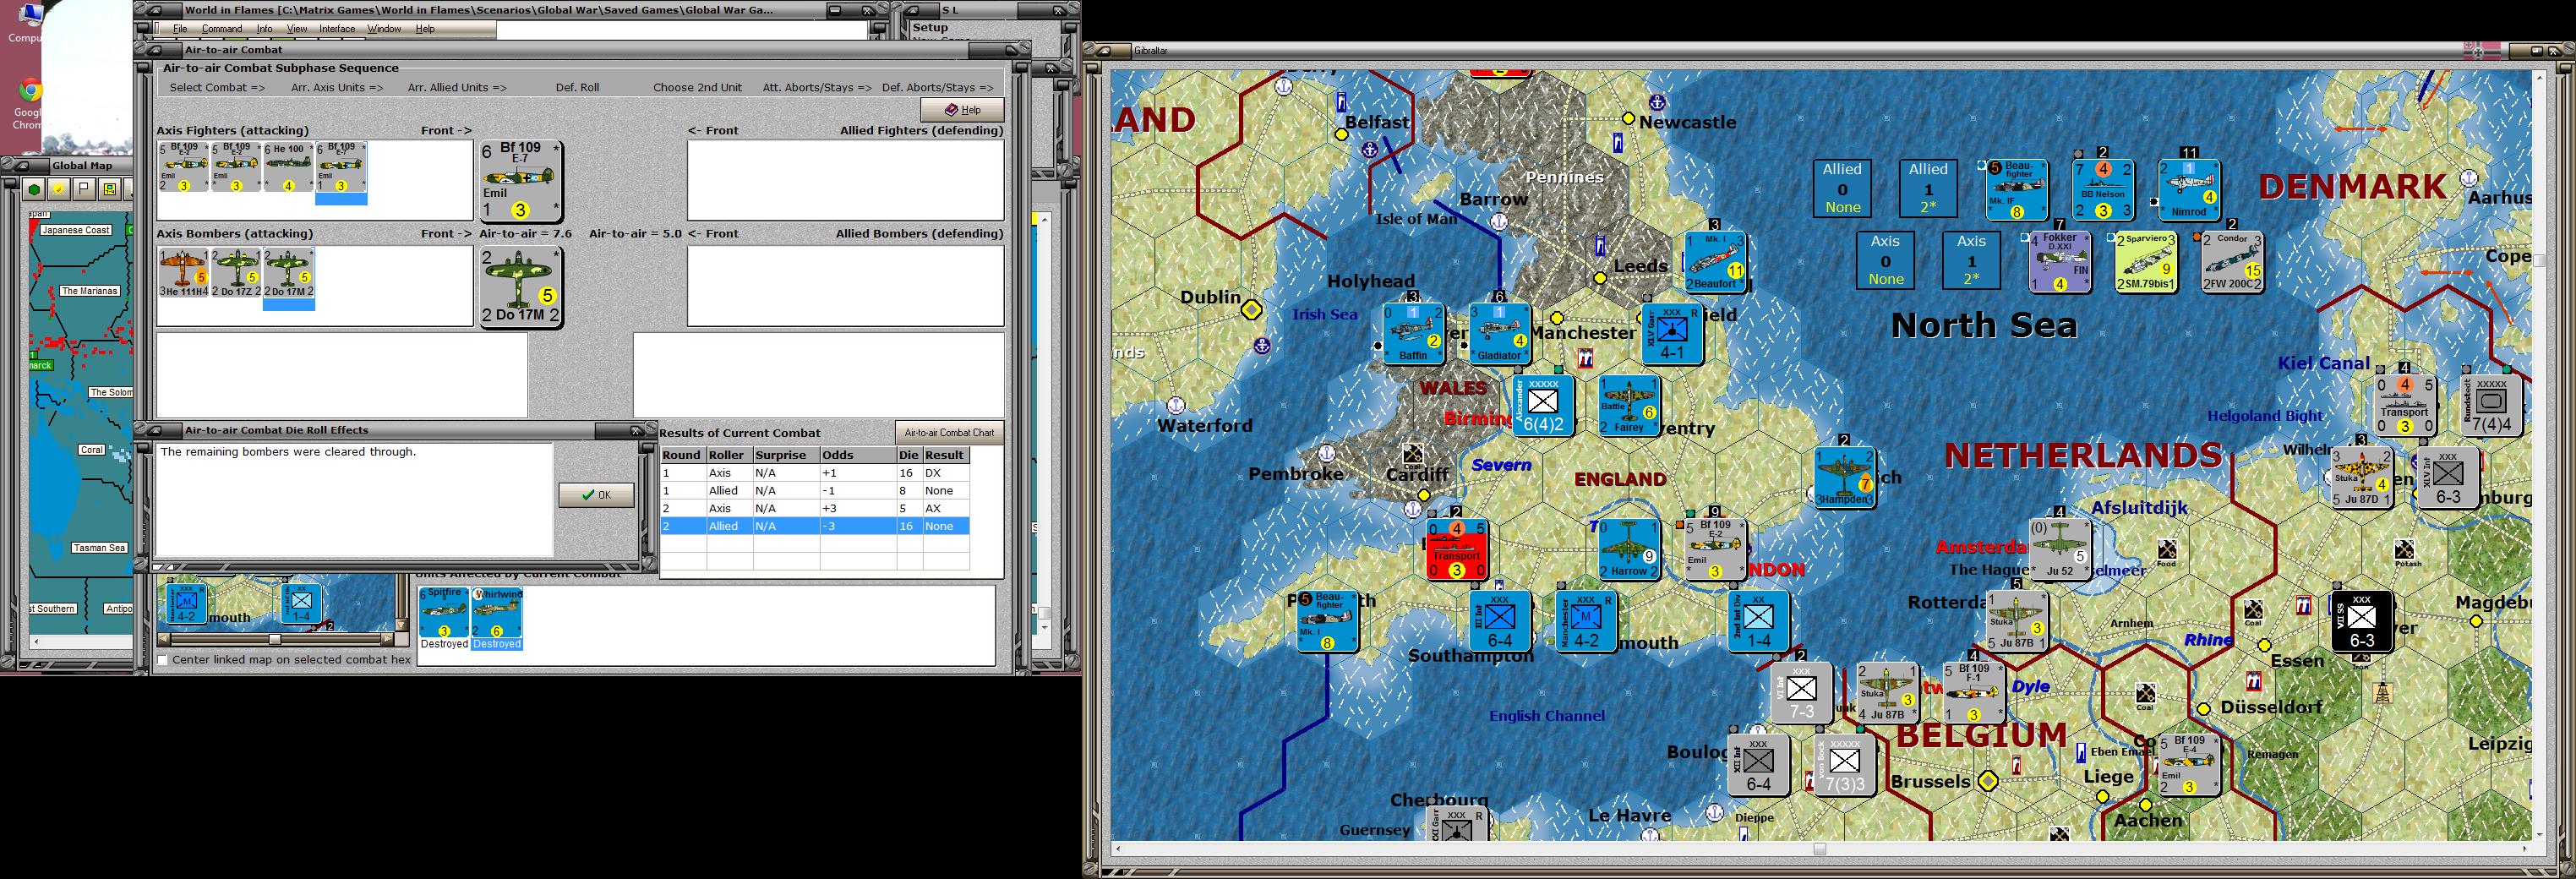Click the Alexander 6(4)2 headquarters counter
Viewport: 2576px width, 879px height.
click(1543, 405)
